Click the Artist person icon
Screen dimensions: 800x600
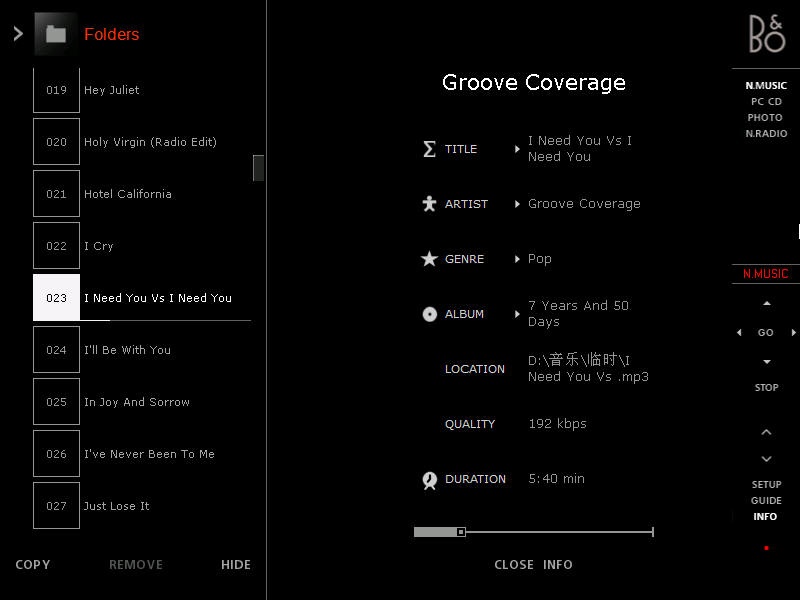click(429, 204)
